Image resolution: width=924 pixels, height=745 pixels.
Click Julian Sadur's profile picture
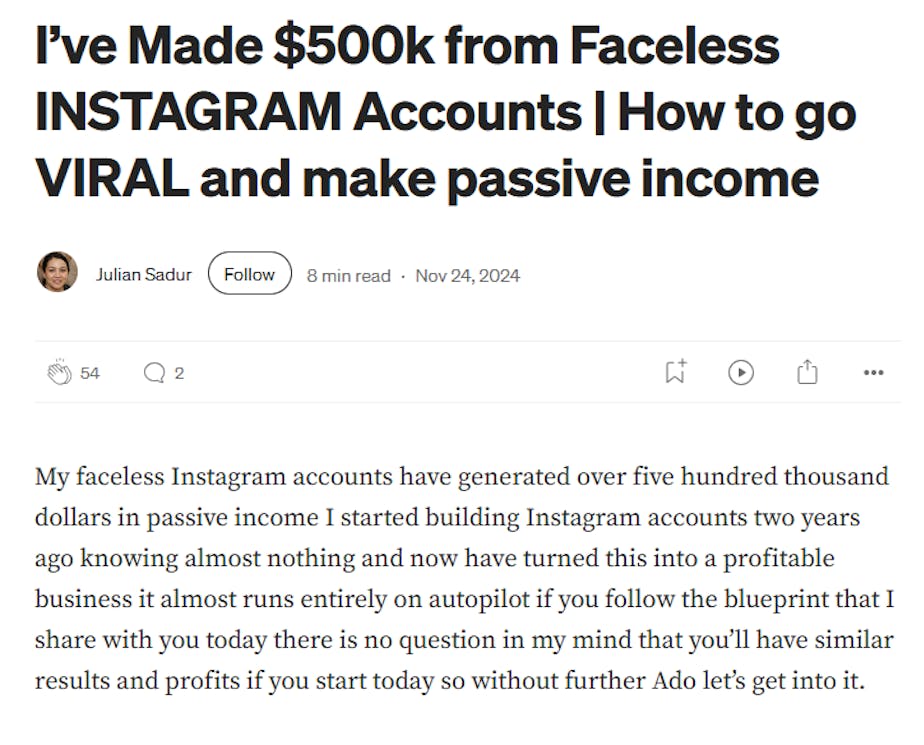coord(57,272)
